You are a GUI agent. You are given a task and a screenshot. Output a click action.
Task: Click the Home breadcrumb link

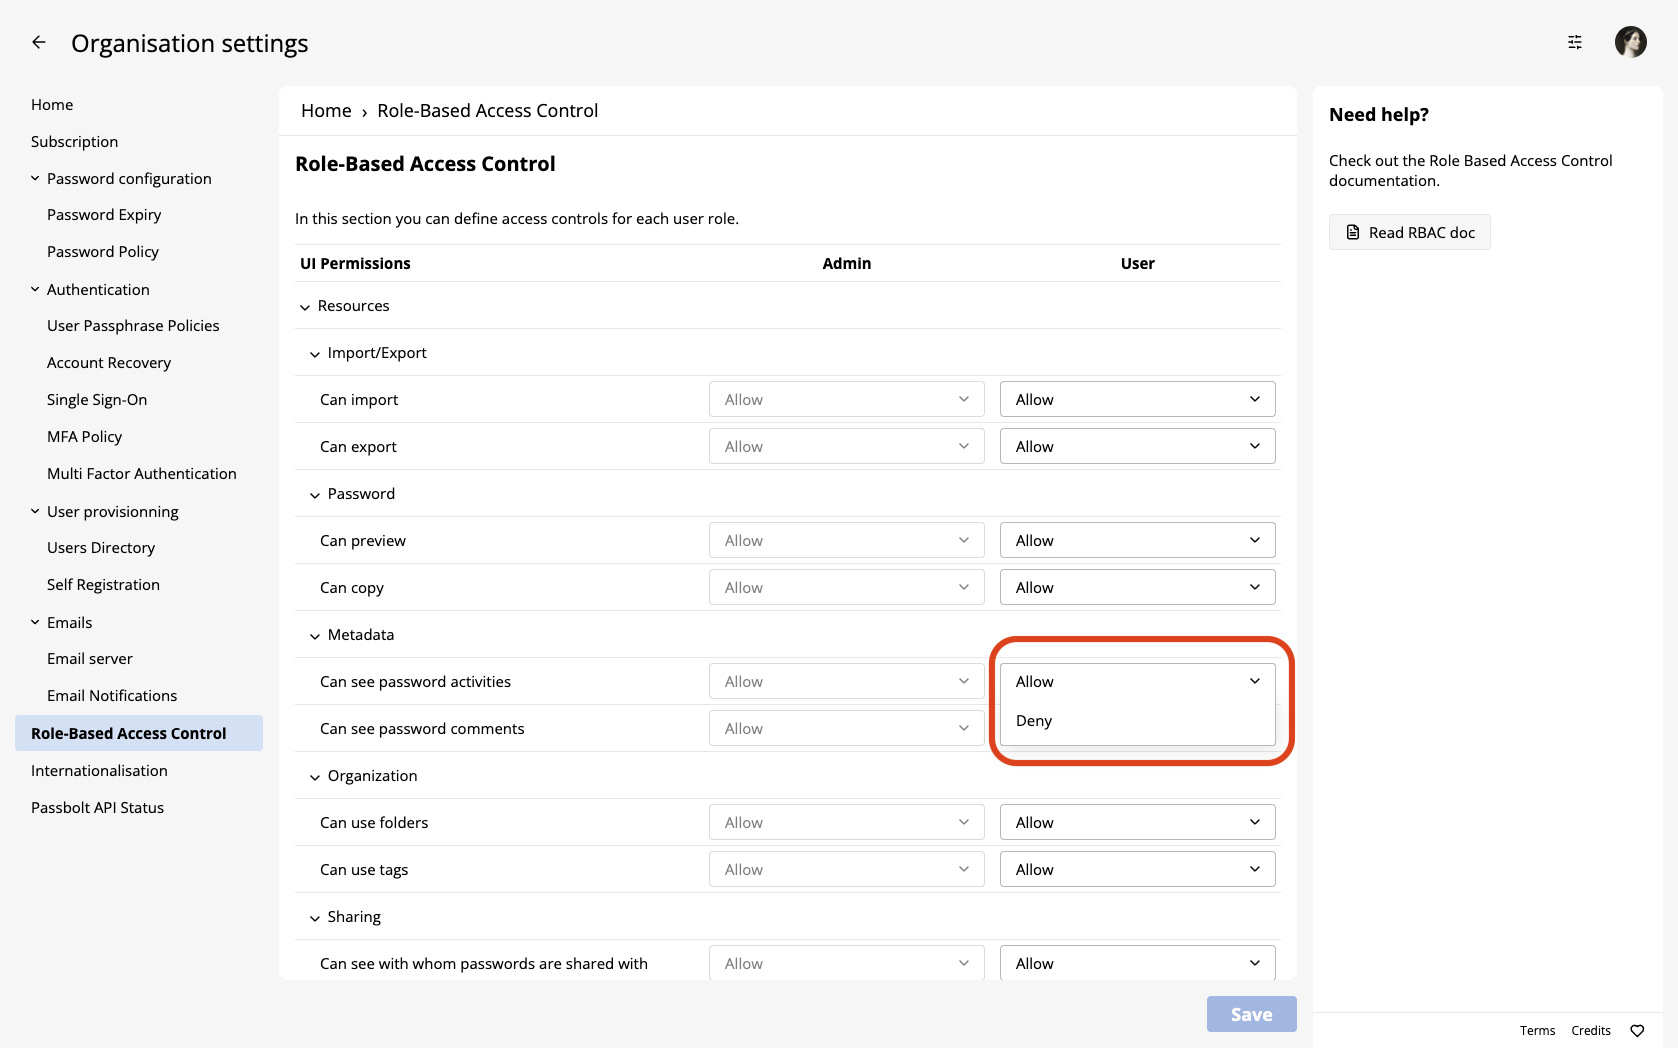pyautogui.click(x=326, y=111)
